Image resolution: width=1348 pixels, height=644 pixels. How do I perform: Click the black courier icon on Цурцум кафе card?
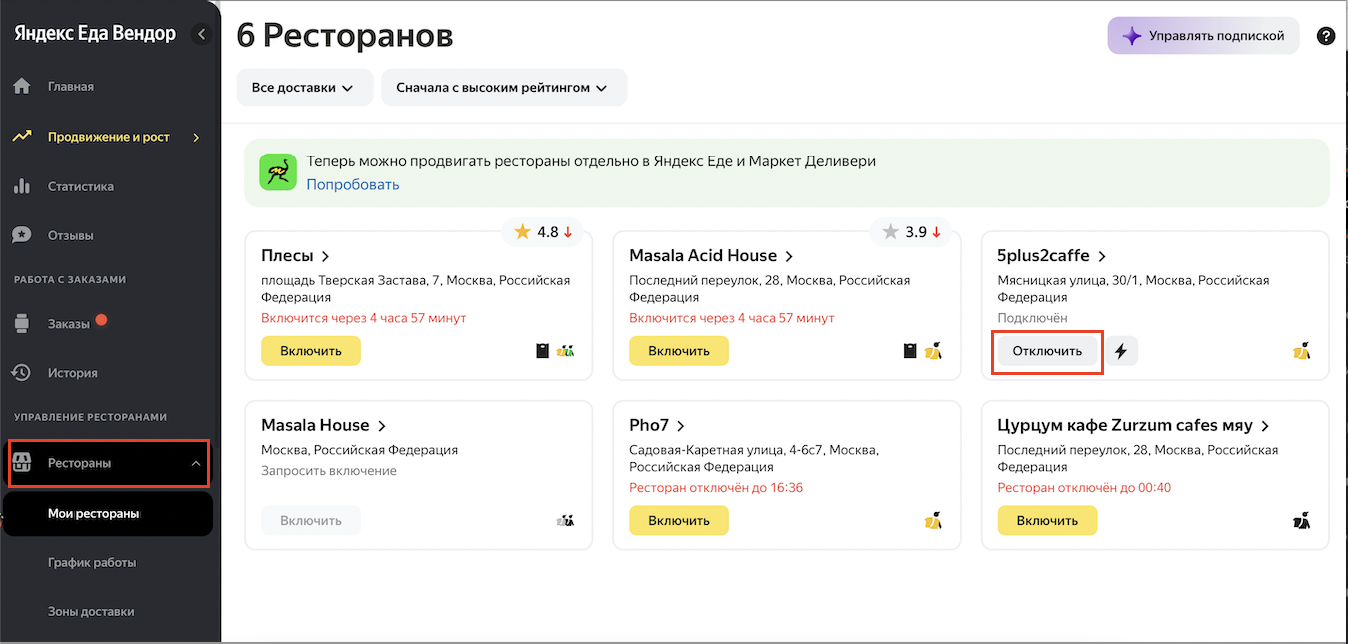pyautogui.click(x=1302, y=520)
